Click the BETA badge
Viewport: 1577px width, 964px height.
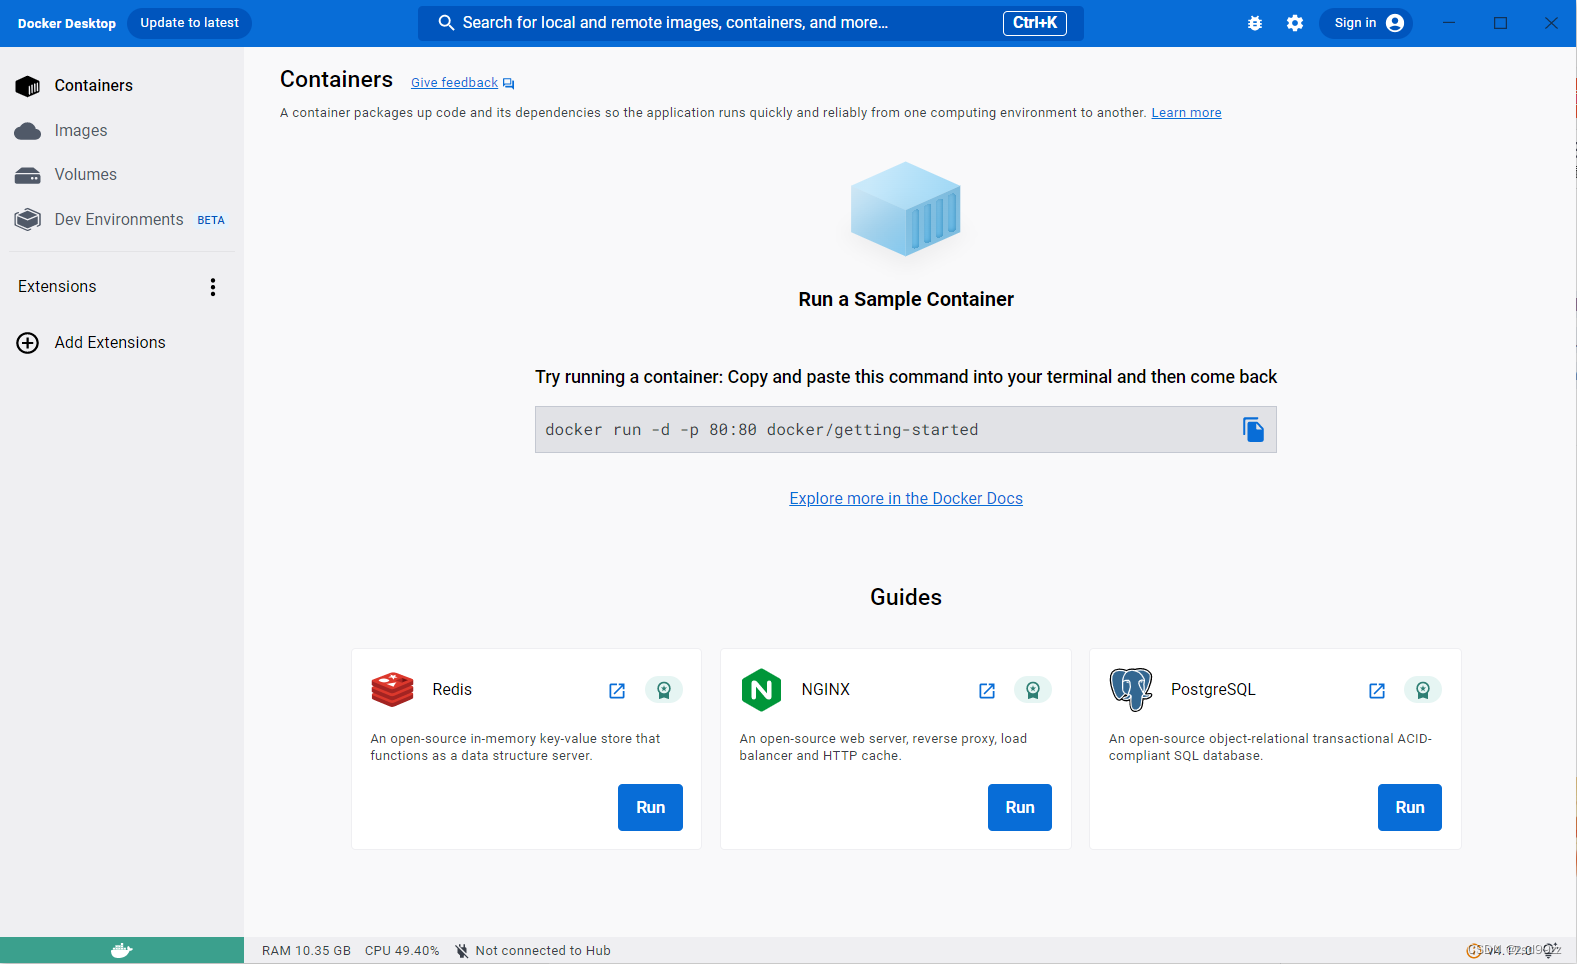pos(211,221)
